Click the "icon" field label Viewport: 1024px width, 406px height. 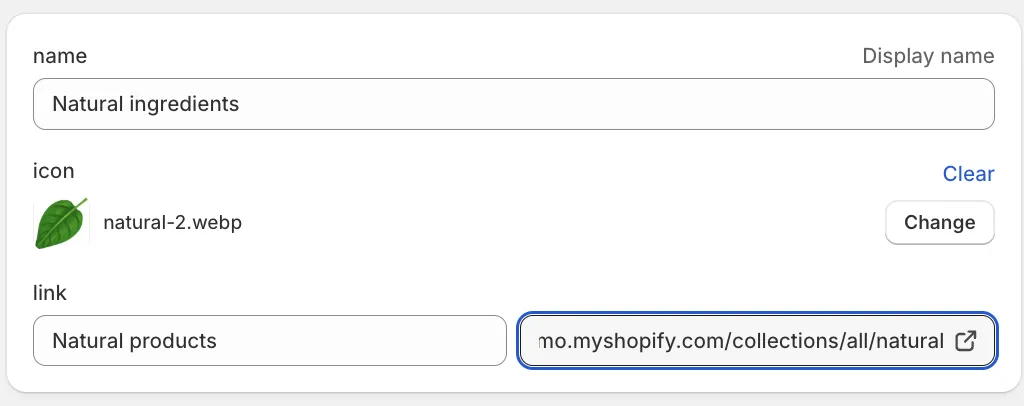[x=54, y=171]
